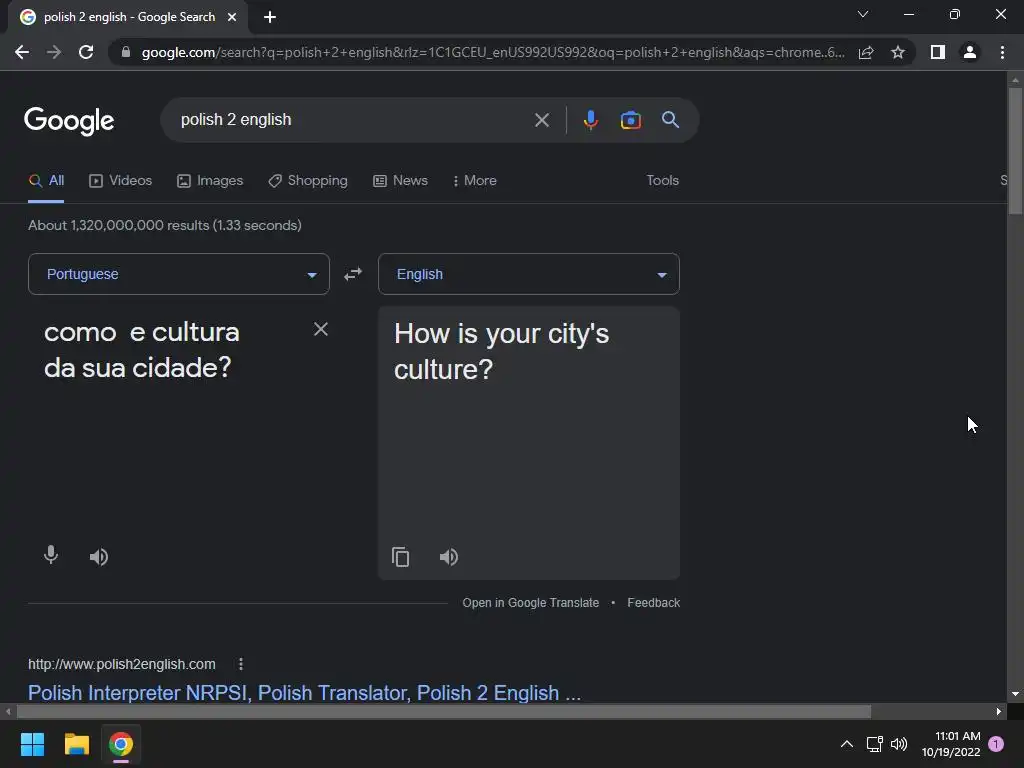
Task: Open search by image camera icon
Action: click(630, 120)
